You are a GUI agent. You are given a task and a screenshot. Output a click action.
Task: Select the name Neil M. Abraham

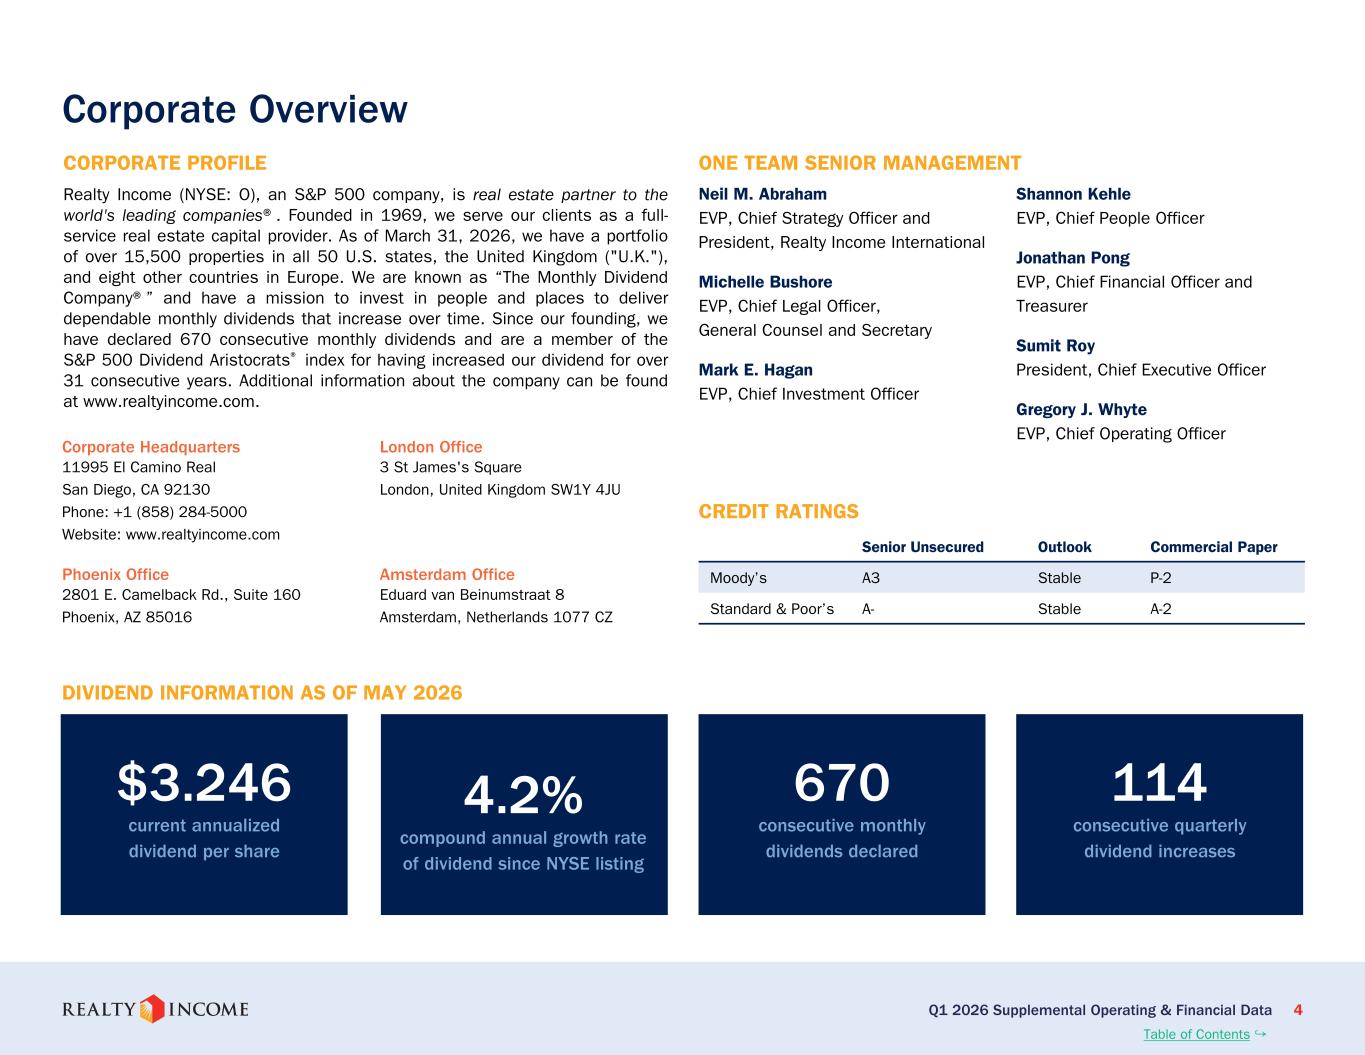763,194
